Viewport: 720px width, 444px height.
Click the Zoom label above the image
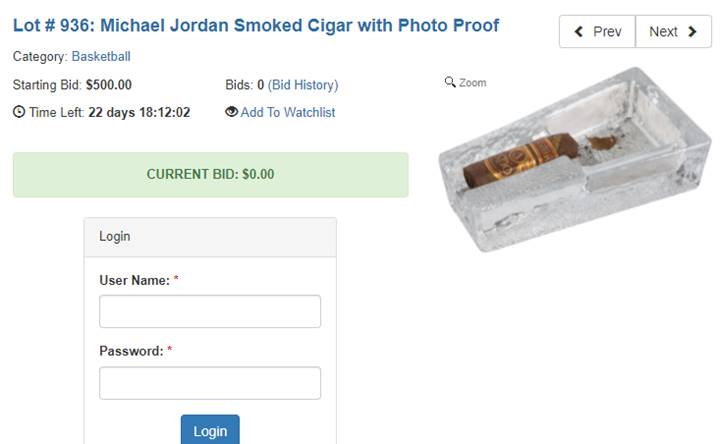pos(472,83)
